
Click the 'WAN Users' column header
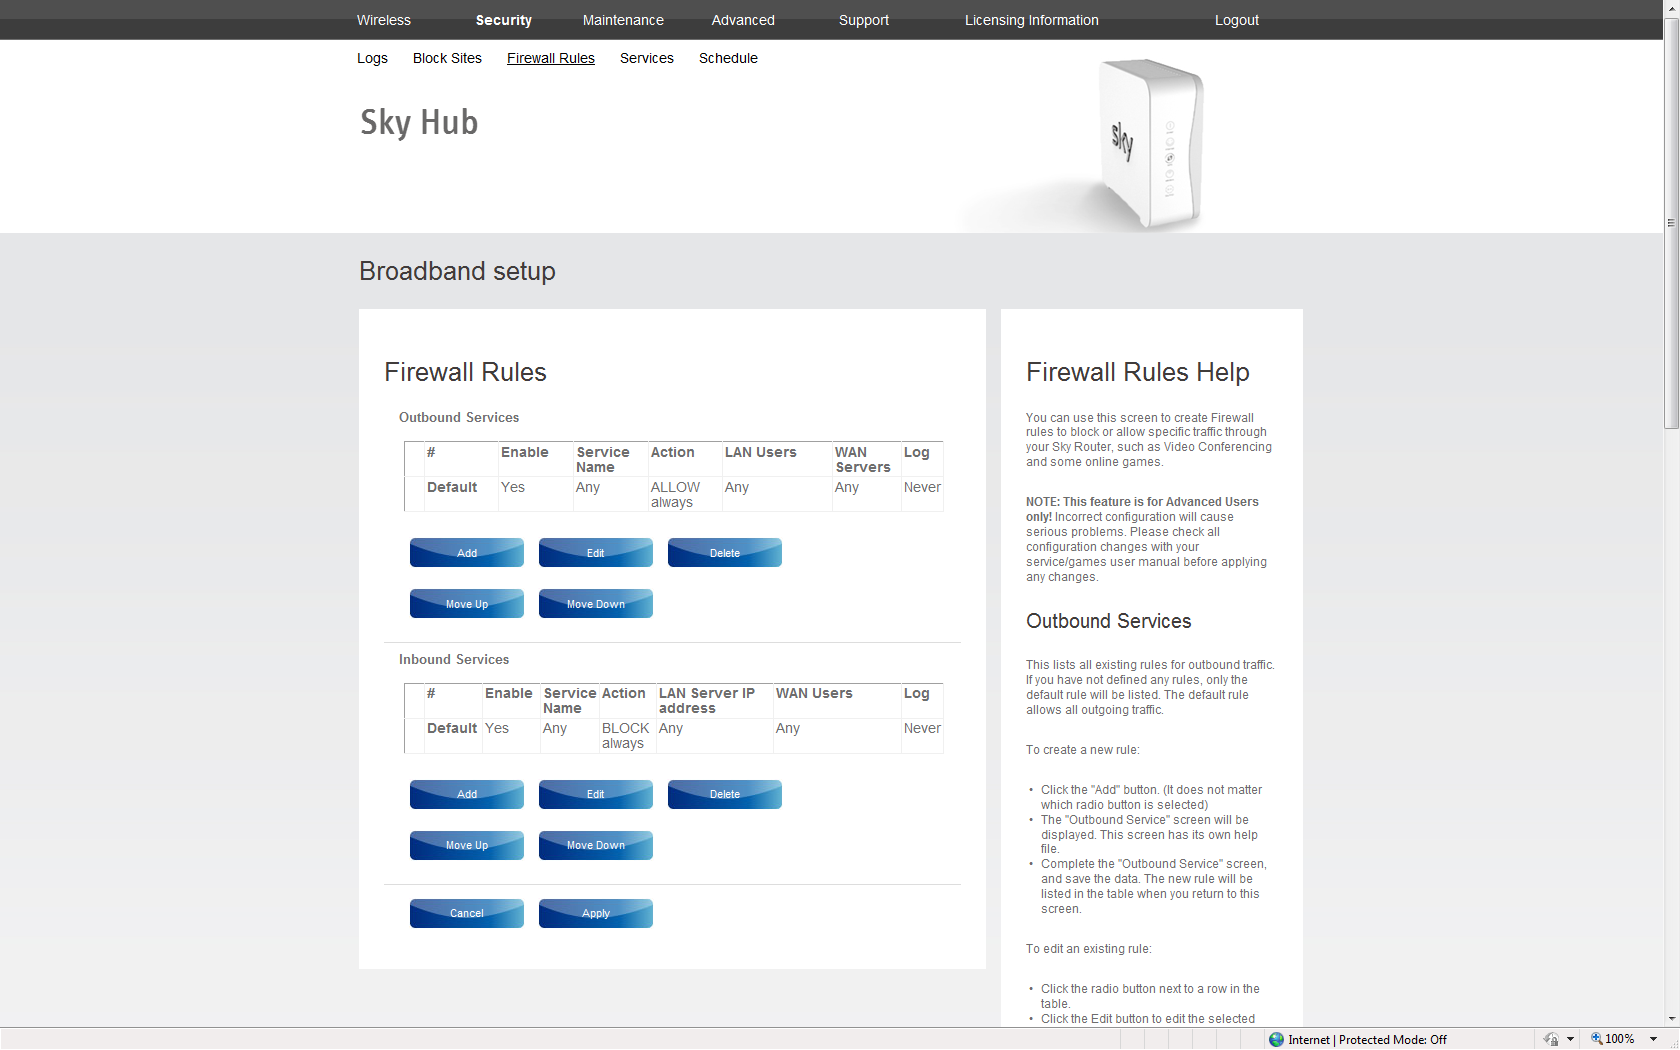(814, 693)
